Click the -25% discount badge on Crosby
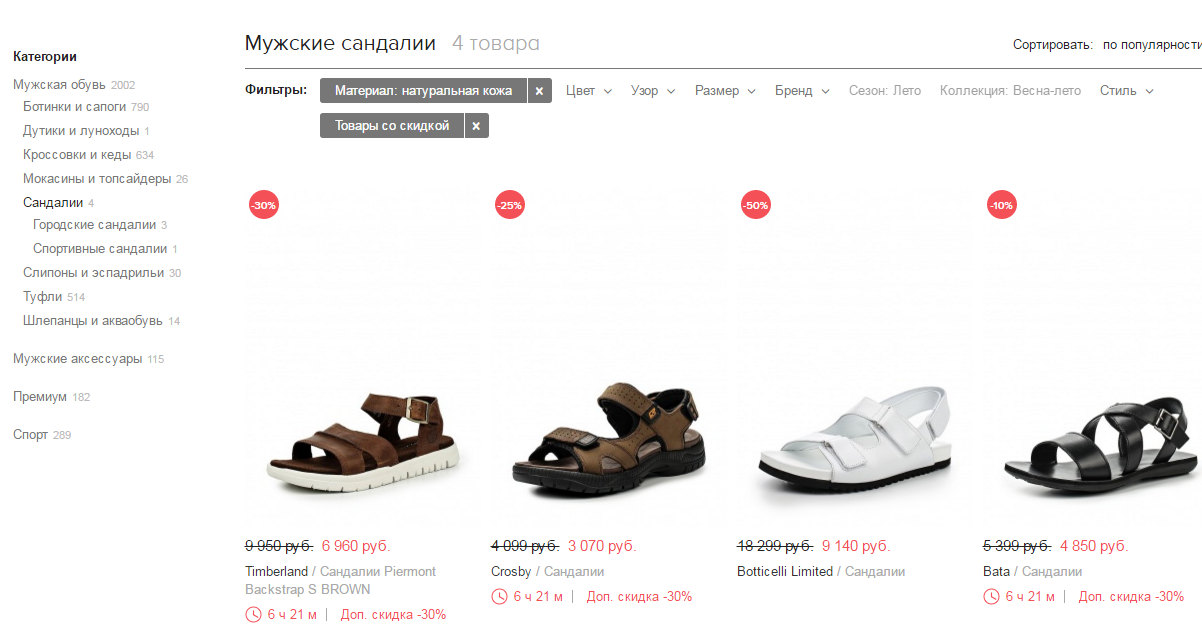1202x640 pixels. click(509, 205)
